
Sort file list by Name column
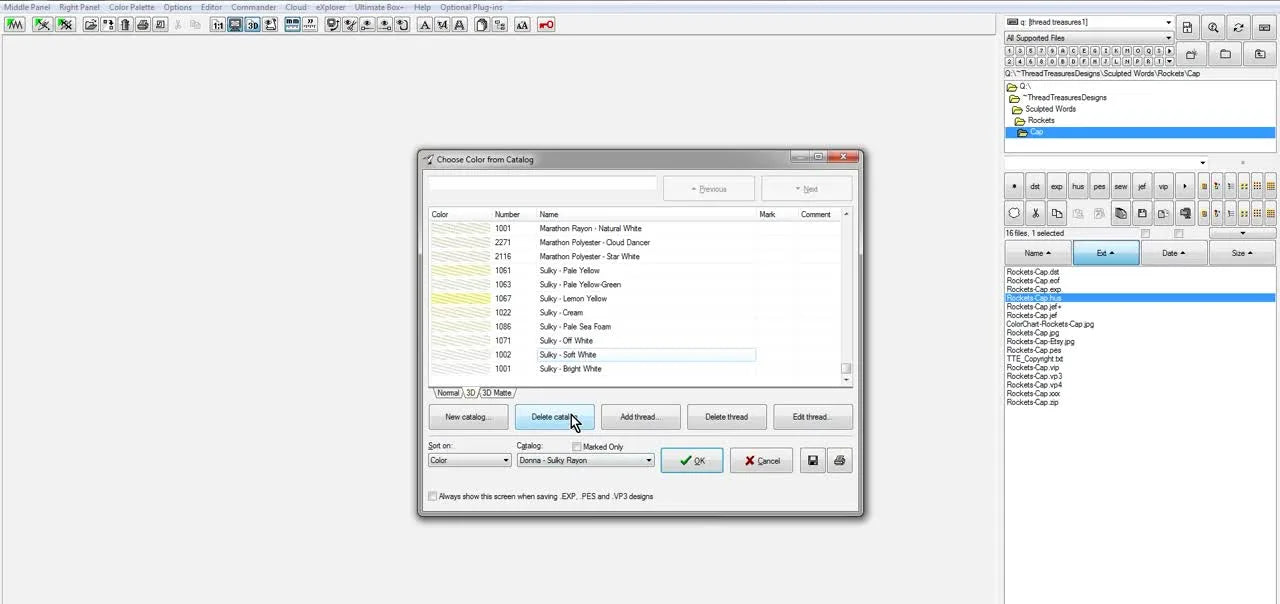[1037, 253]
